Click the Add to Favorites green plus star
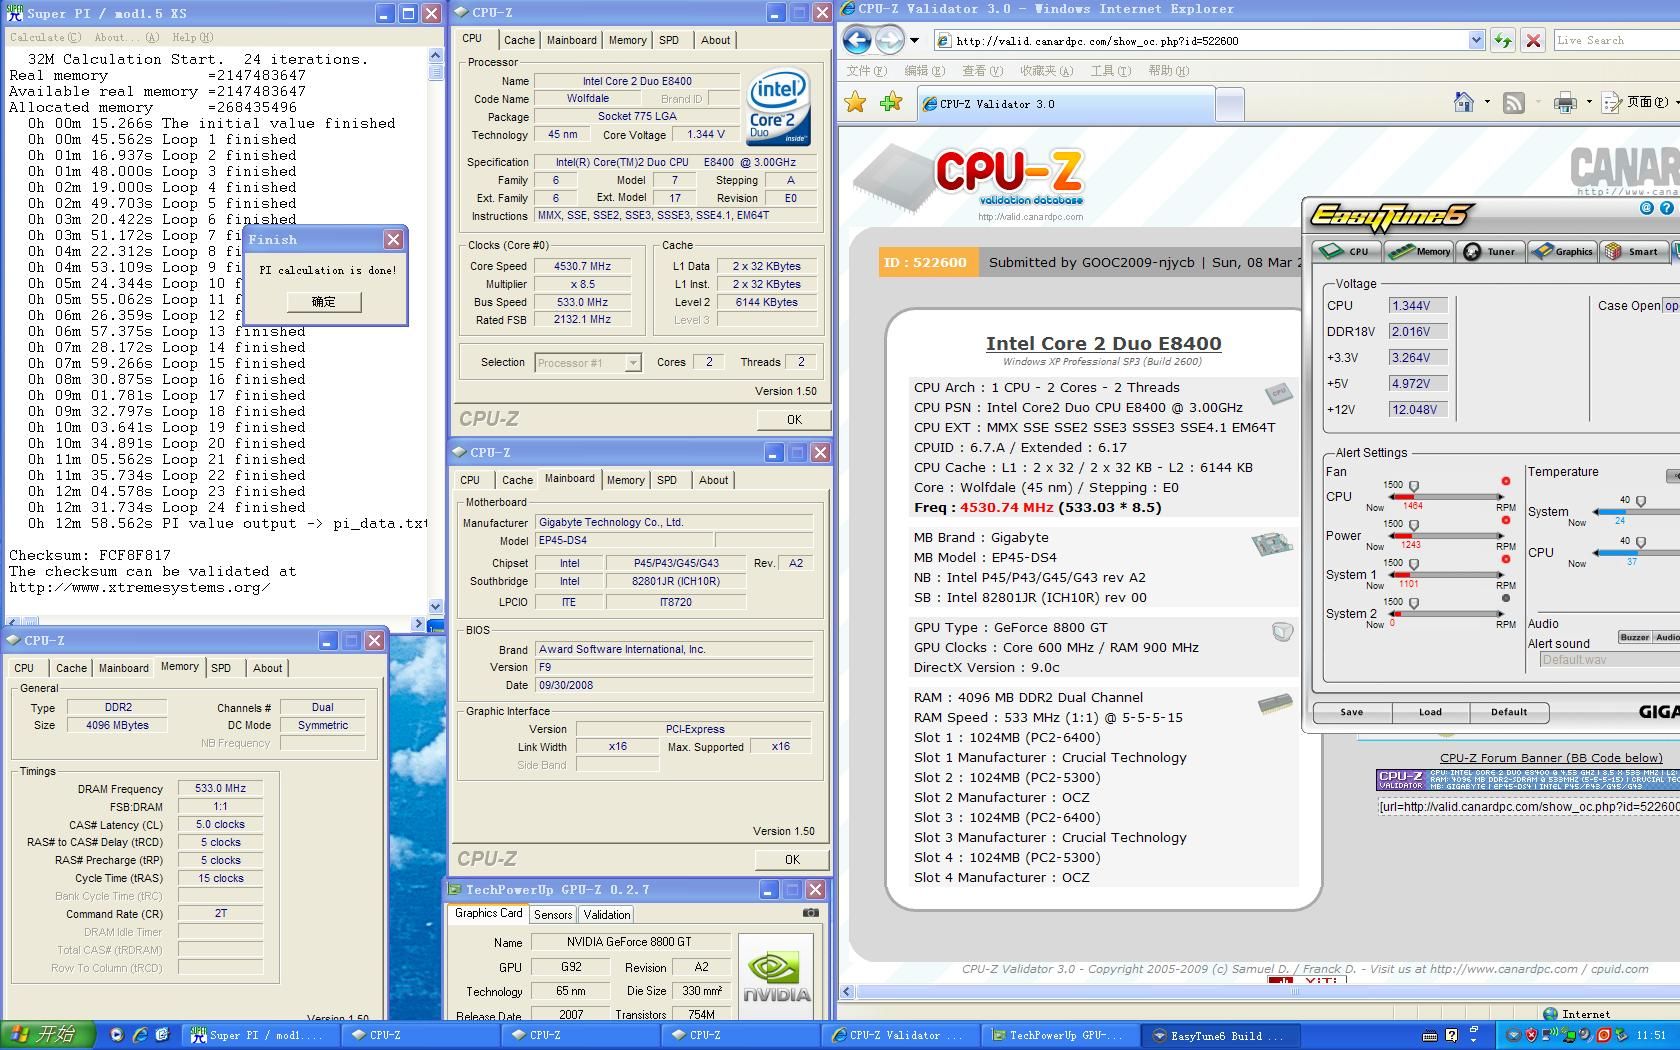The image size is (1680, 1050). (890, 103)
